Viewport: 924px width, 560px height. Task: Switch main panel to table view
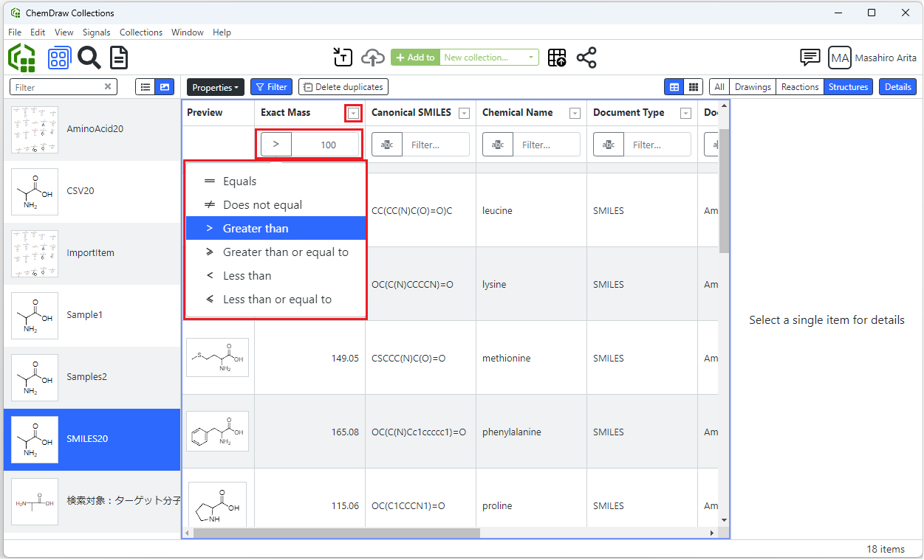tap(674, 87)
